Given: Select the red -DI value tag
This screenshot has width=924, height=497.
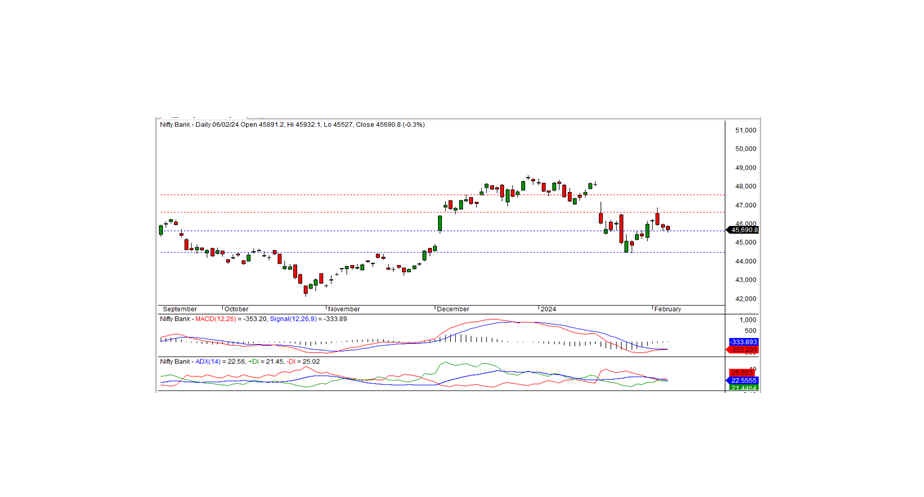Looking at the screenshot, I should click(744, 373).
